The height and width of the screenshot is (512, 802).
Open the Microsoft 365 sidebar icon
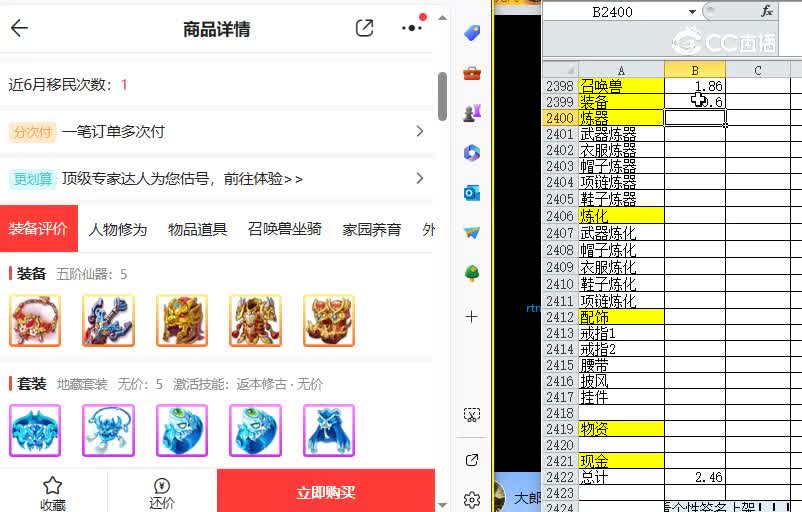coord(472,152)
